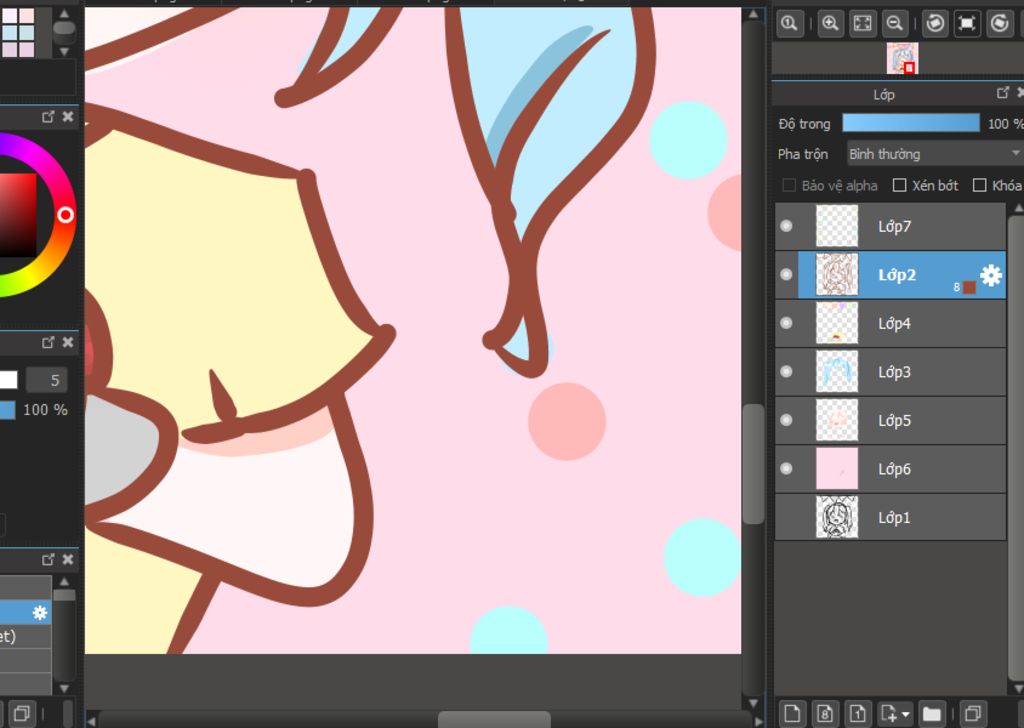Add a new layer folder
The width and height of the screenshot is (1024, 728).
coord(932,713)
